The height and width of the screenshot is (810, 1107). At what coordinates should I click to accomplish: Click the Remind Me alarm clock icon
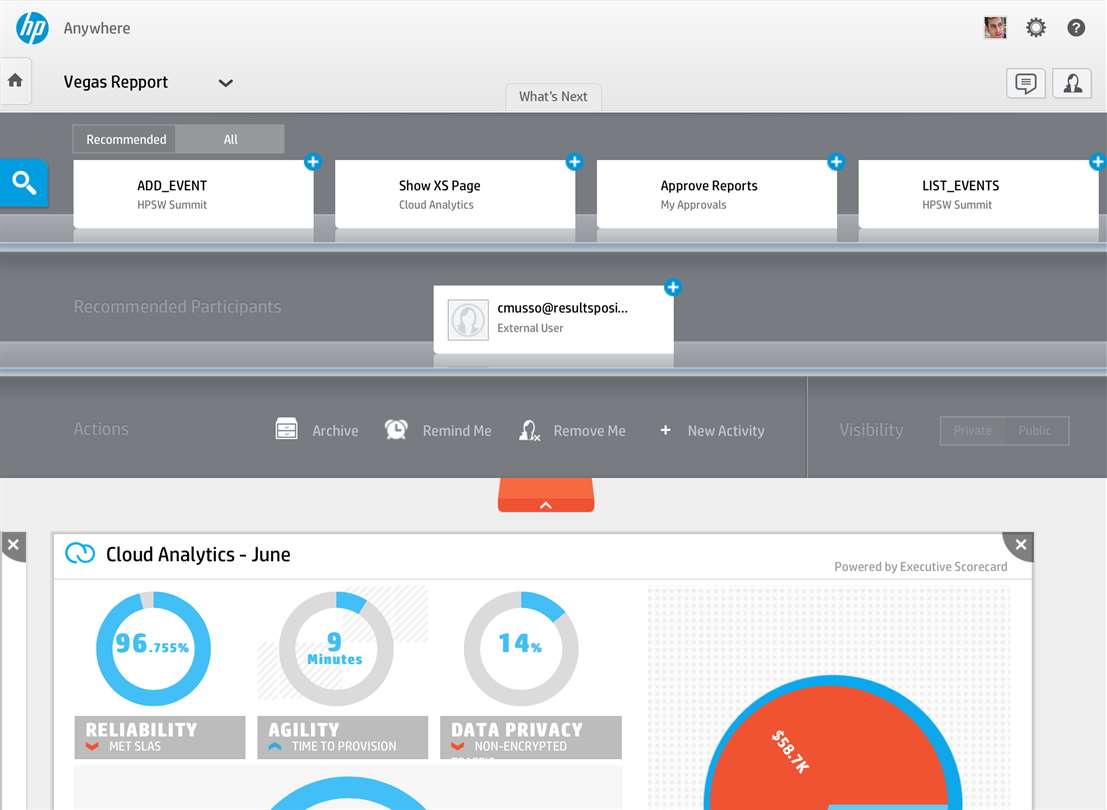[x=396, y=429]
